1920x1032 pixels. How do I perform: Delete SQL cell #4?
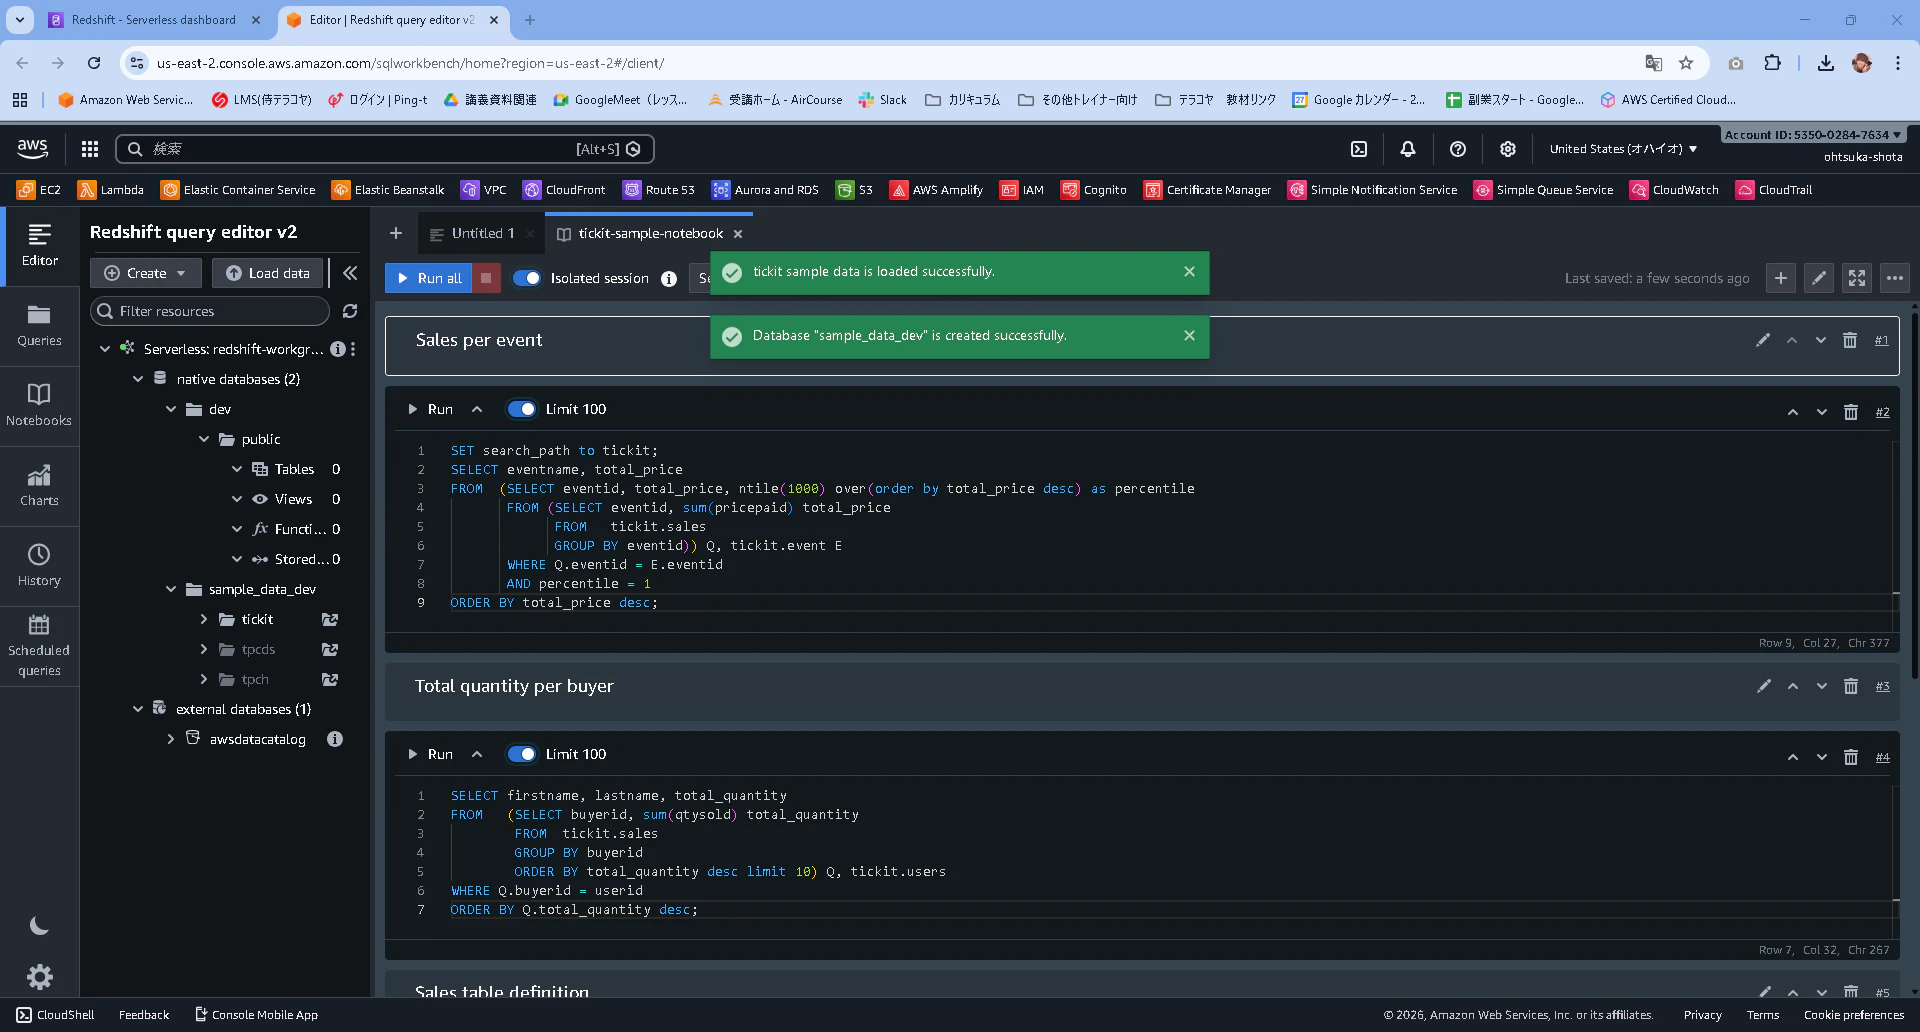tap(1851, 757)
